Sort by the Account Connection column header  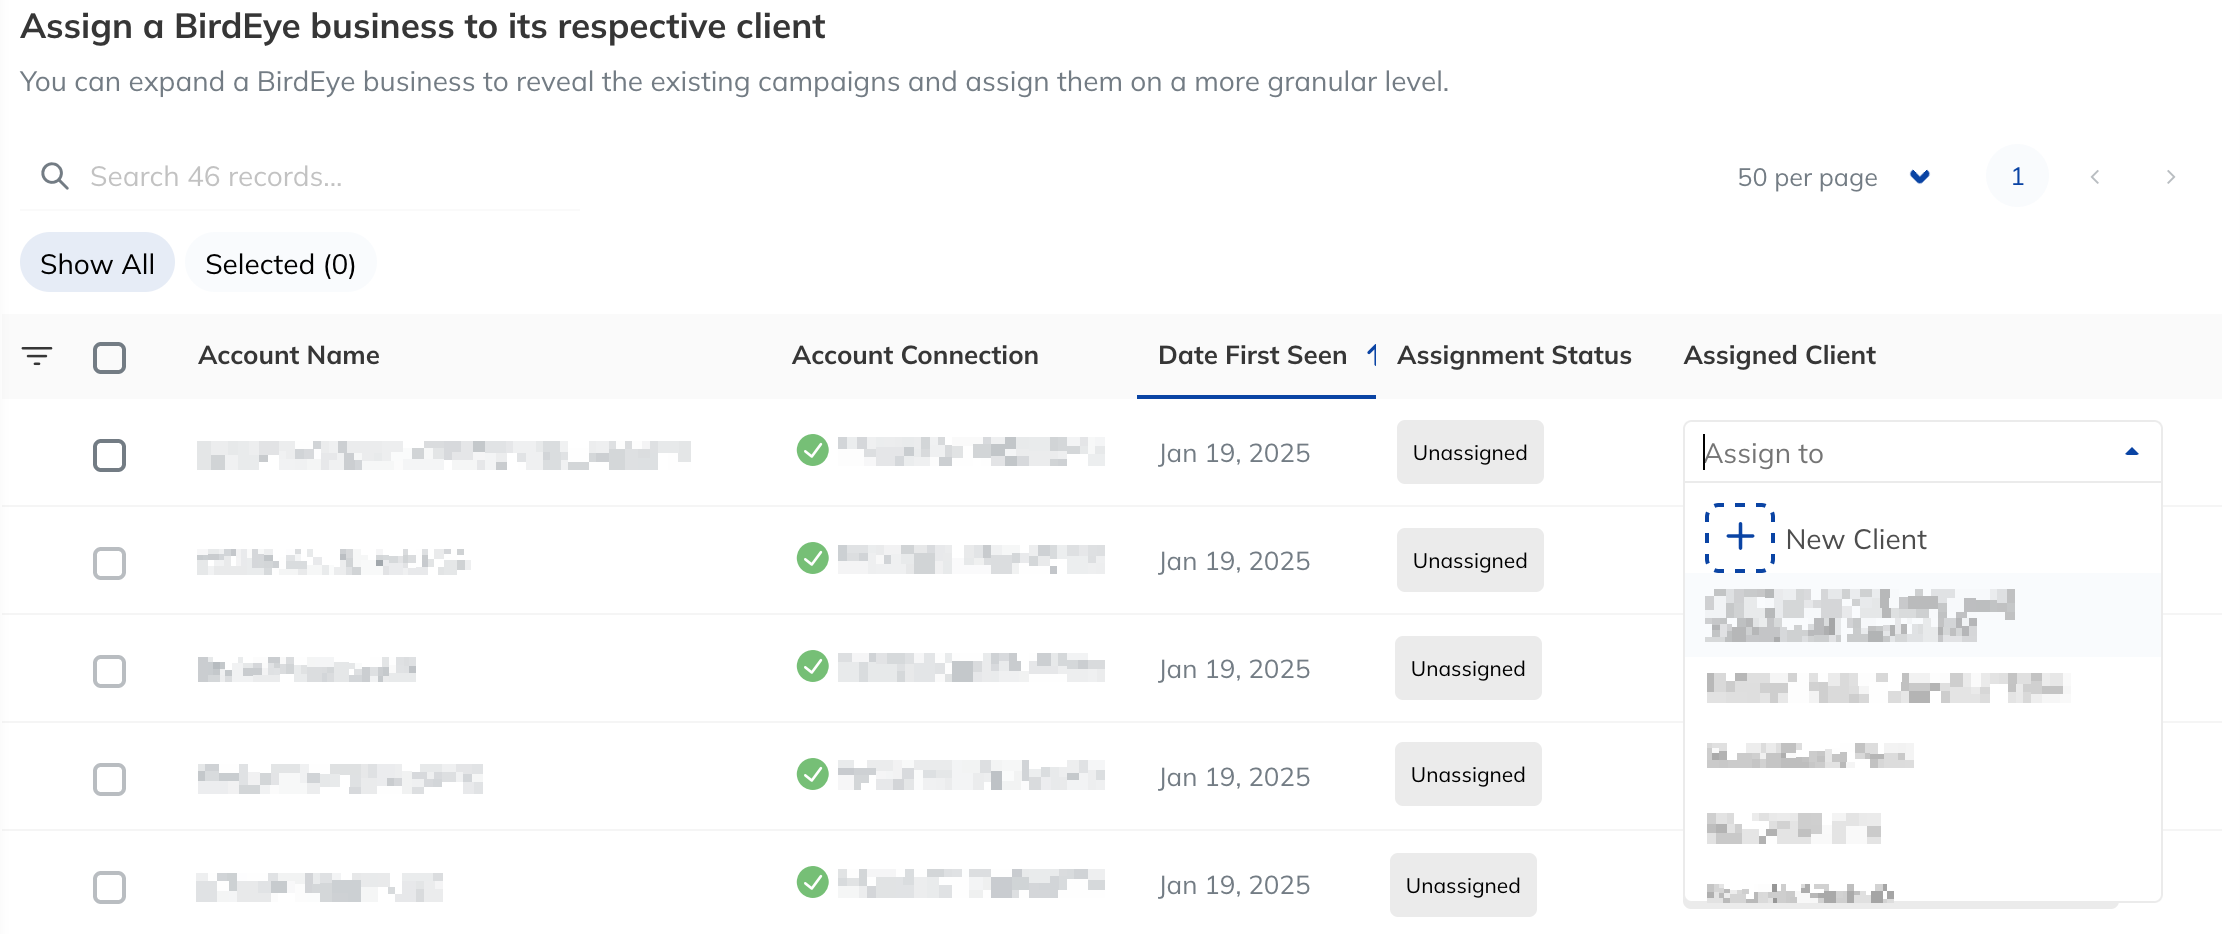coord(915,355)
